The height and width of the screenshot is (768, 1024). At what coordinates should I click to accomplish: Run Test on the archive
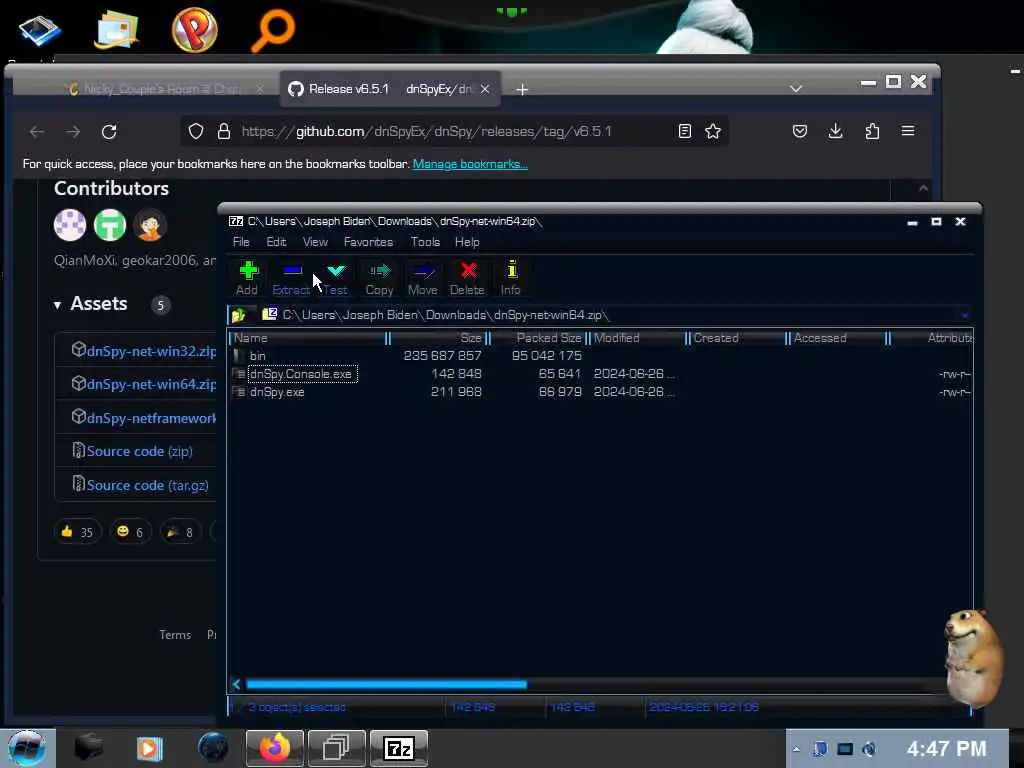click(x=336, y=278)
